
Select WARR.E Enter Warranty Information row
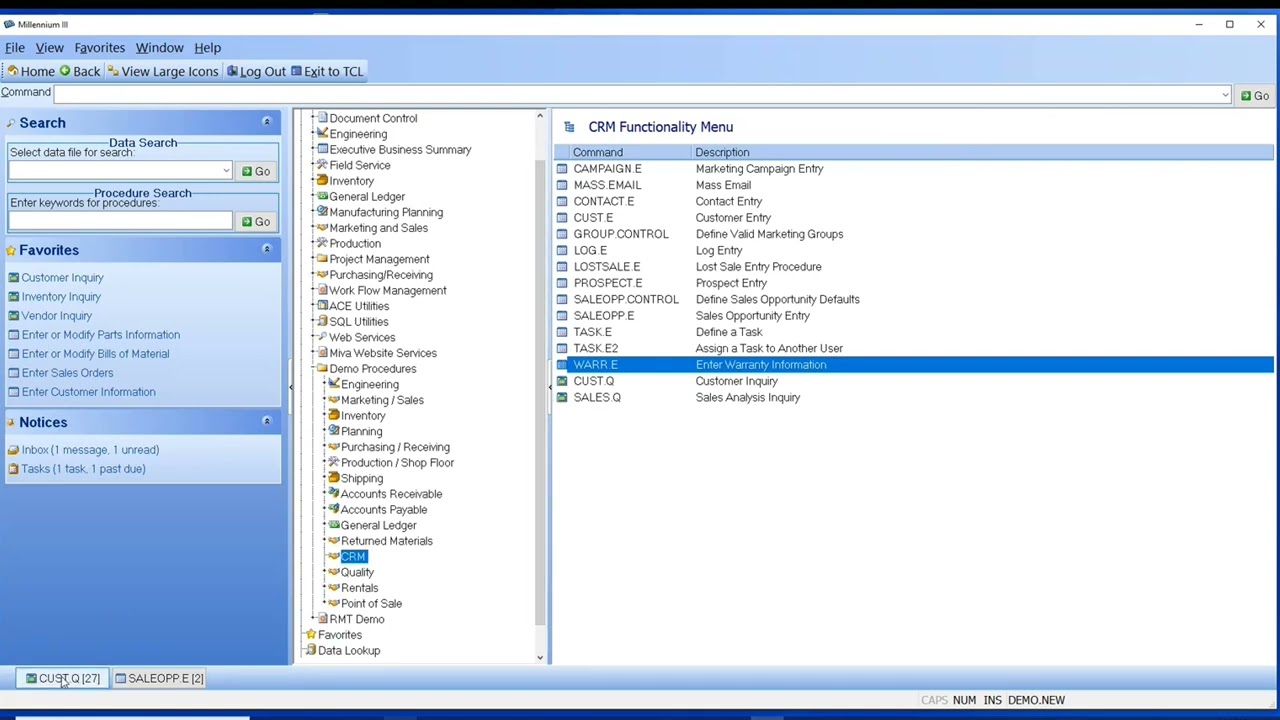pos(913,364)
